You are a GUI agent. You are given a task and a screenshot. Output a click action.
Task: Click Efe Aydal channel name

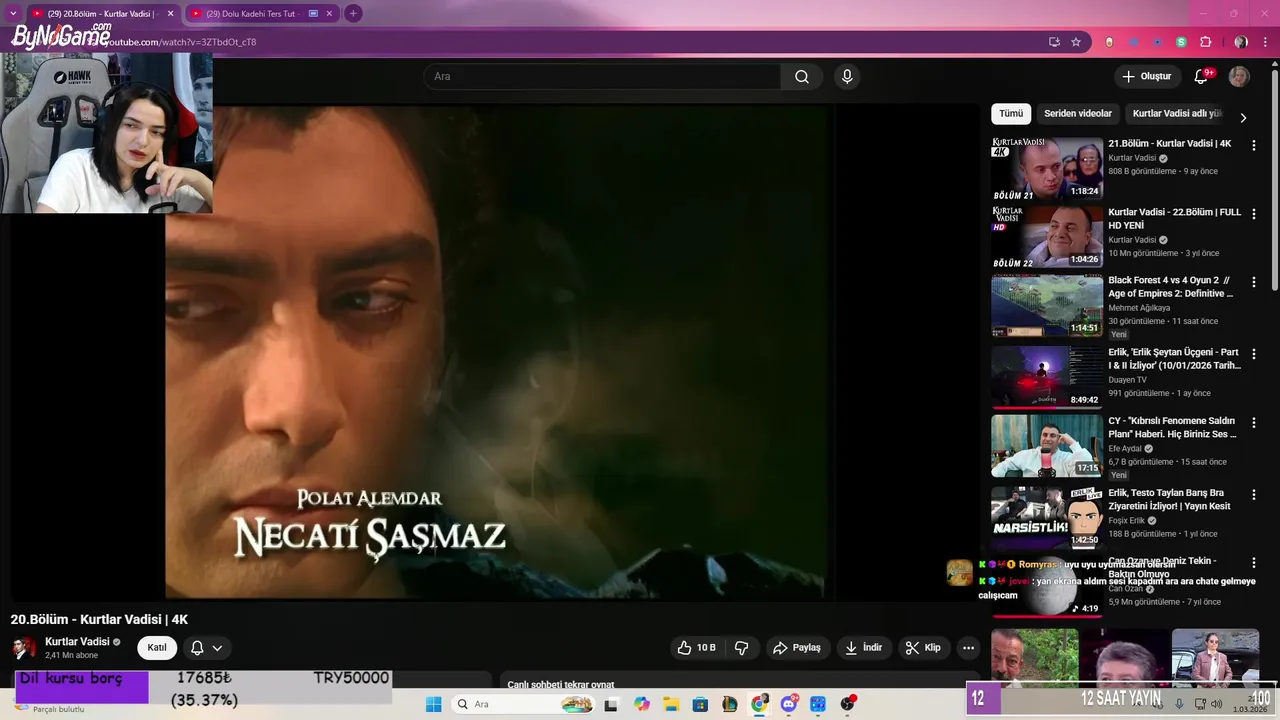(1126, 449)
